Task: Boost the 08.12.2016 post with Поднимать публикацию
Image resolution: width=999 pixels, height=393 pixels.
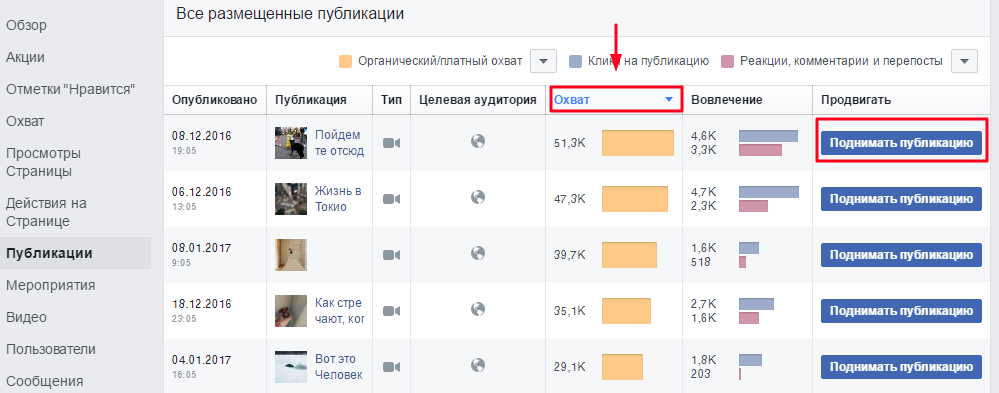Action: (901, 143)
